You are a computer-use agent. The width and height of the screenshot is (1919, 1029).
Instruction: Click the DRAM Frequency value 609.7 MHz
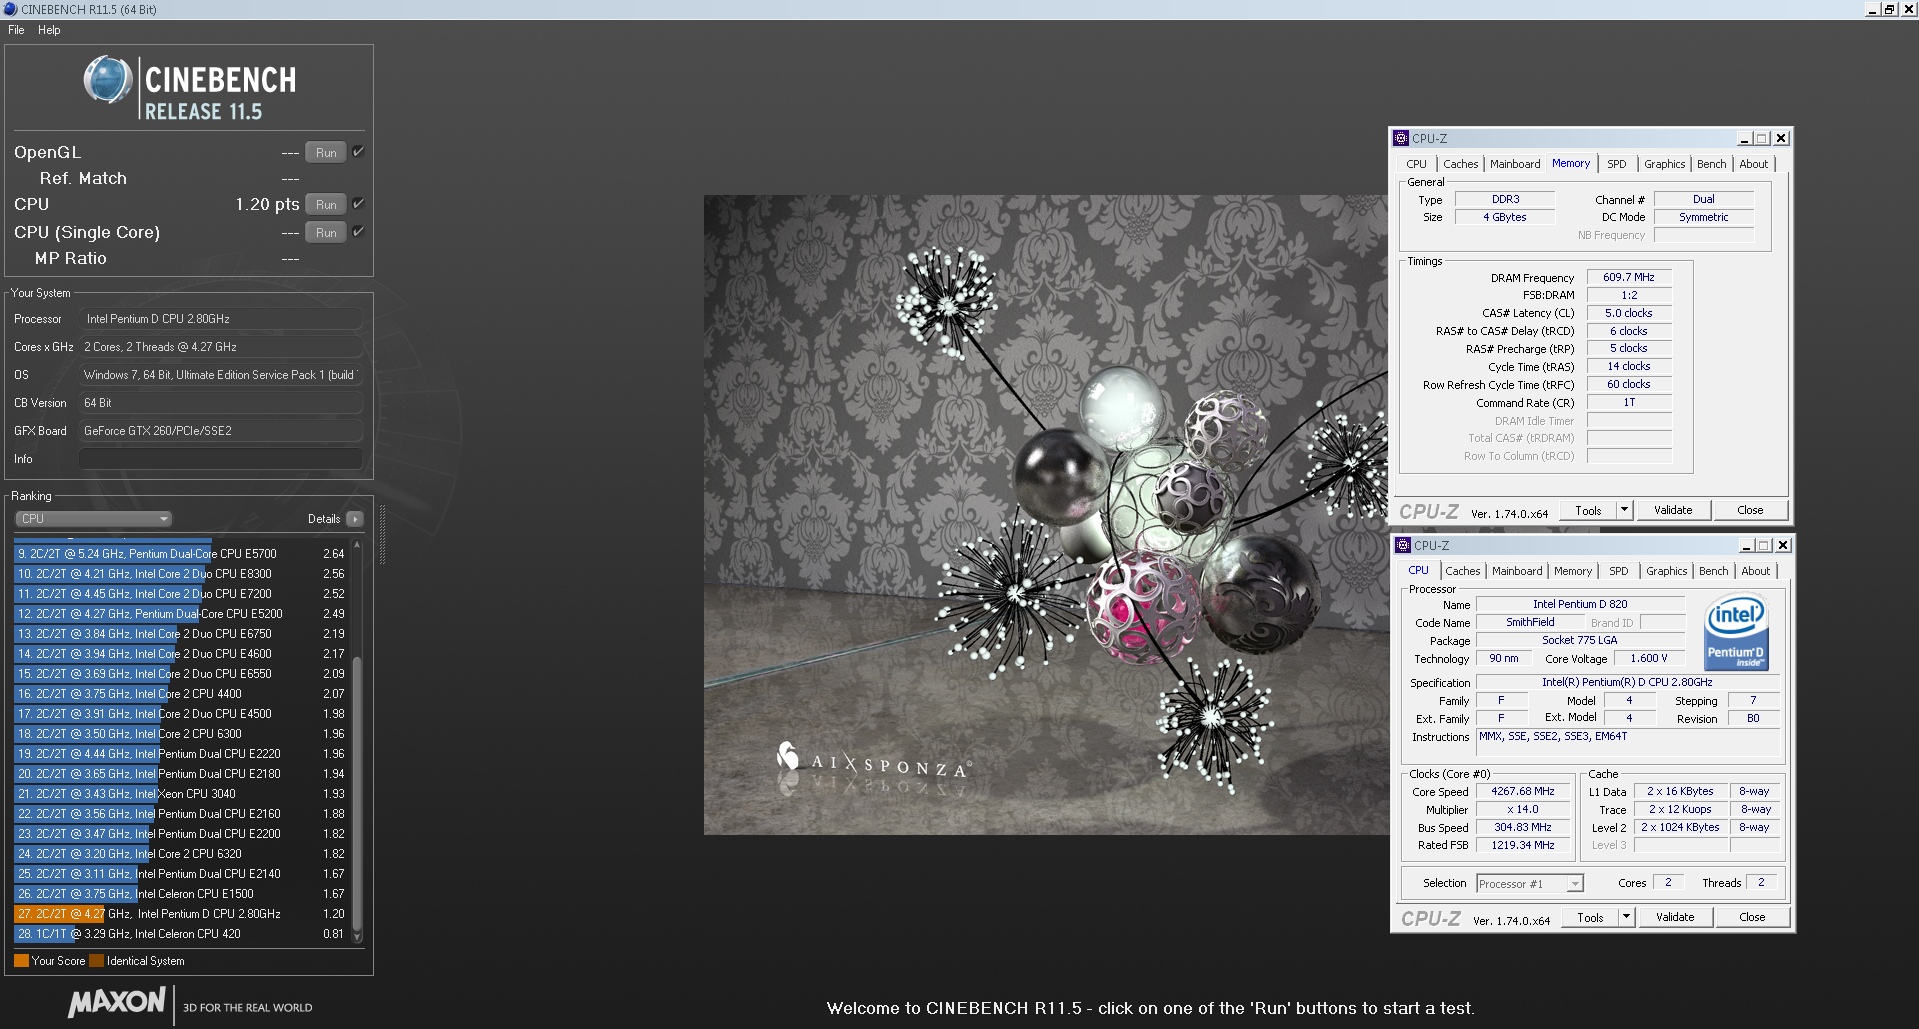[x=1629, y=278]
